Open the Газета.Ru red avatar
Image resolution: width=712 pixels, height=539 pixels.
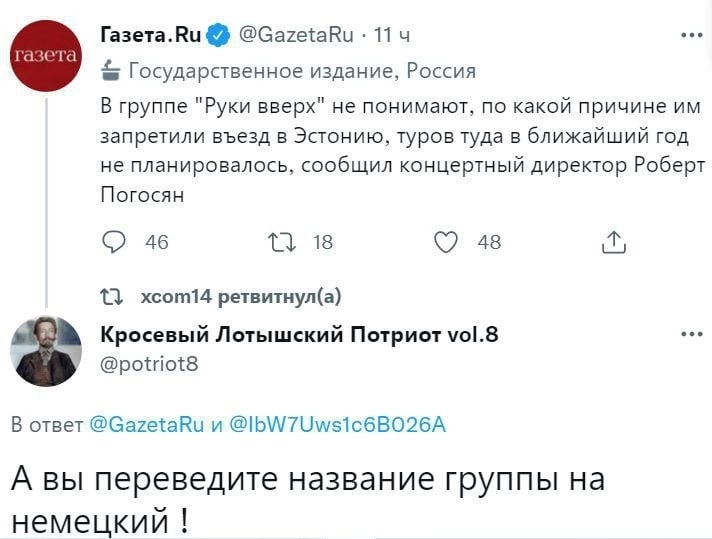[47, 56]
